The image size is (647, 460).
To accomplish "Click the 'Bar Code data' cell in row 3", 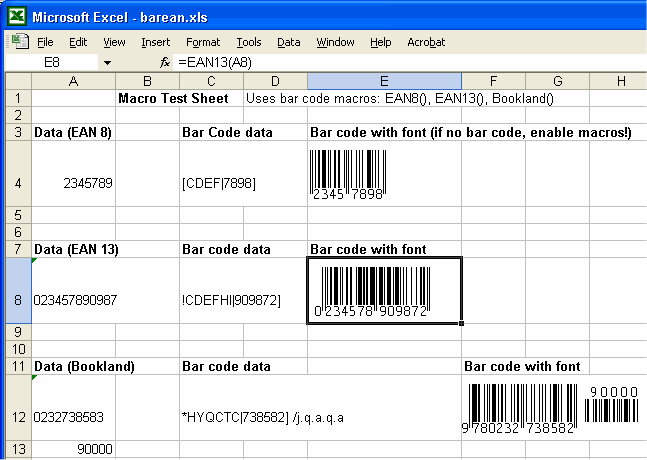I will pos(227,132).
